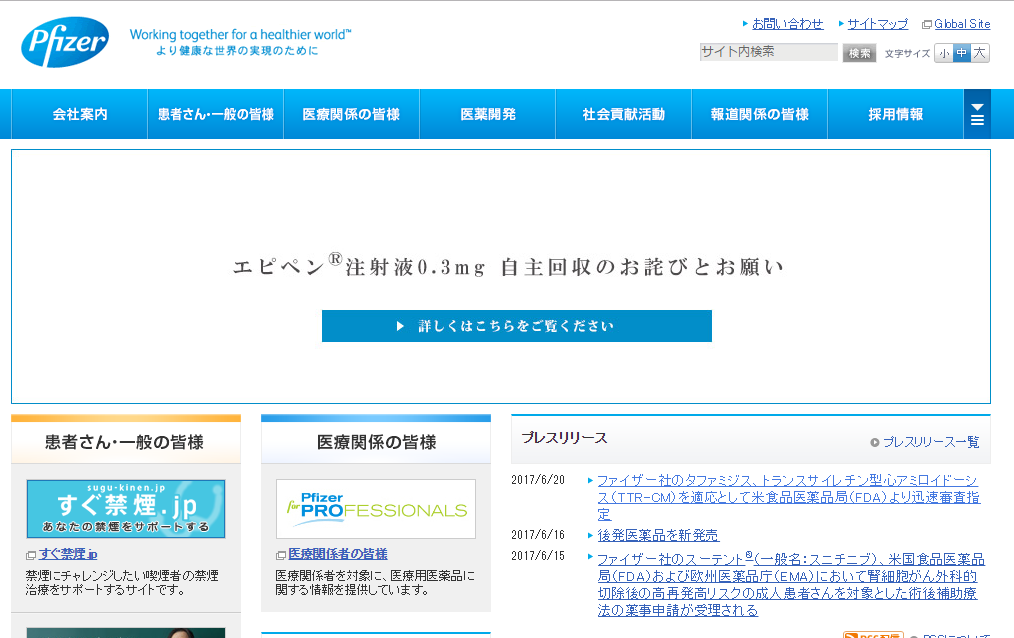Set font size to 中
The width and height of the screenshot is (1014, 638).
[x=962, y=53]
